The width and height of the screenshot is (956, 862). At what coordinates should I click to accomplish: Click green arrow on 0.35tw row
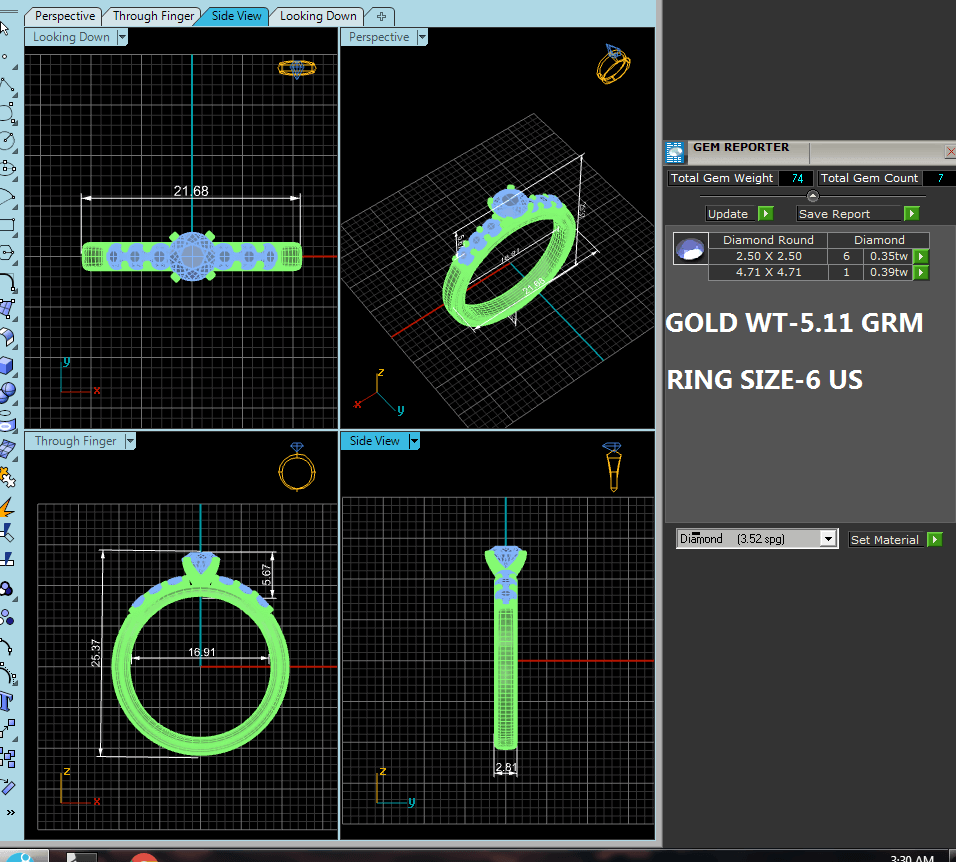[921, 257]
